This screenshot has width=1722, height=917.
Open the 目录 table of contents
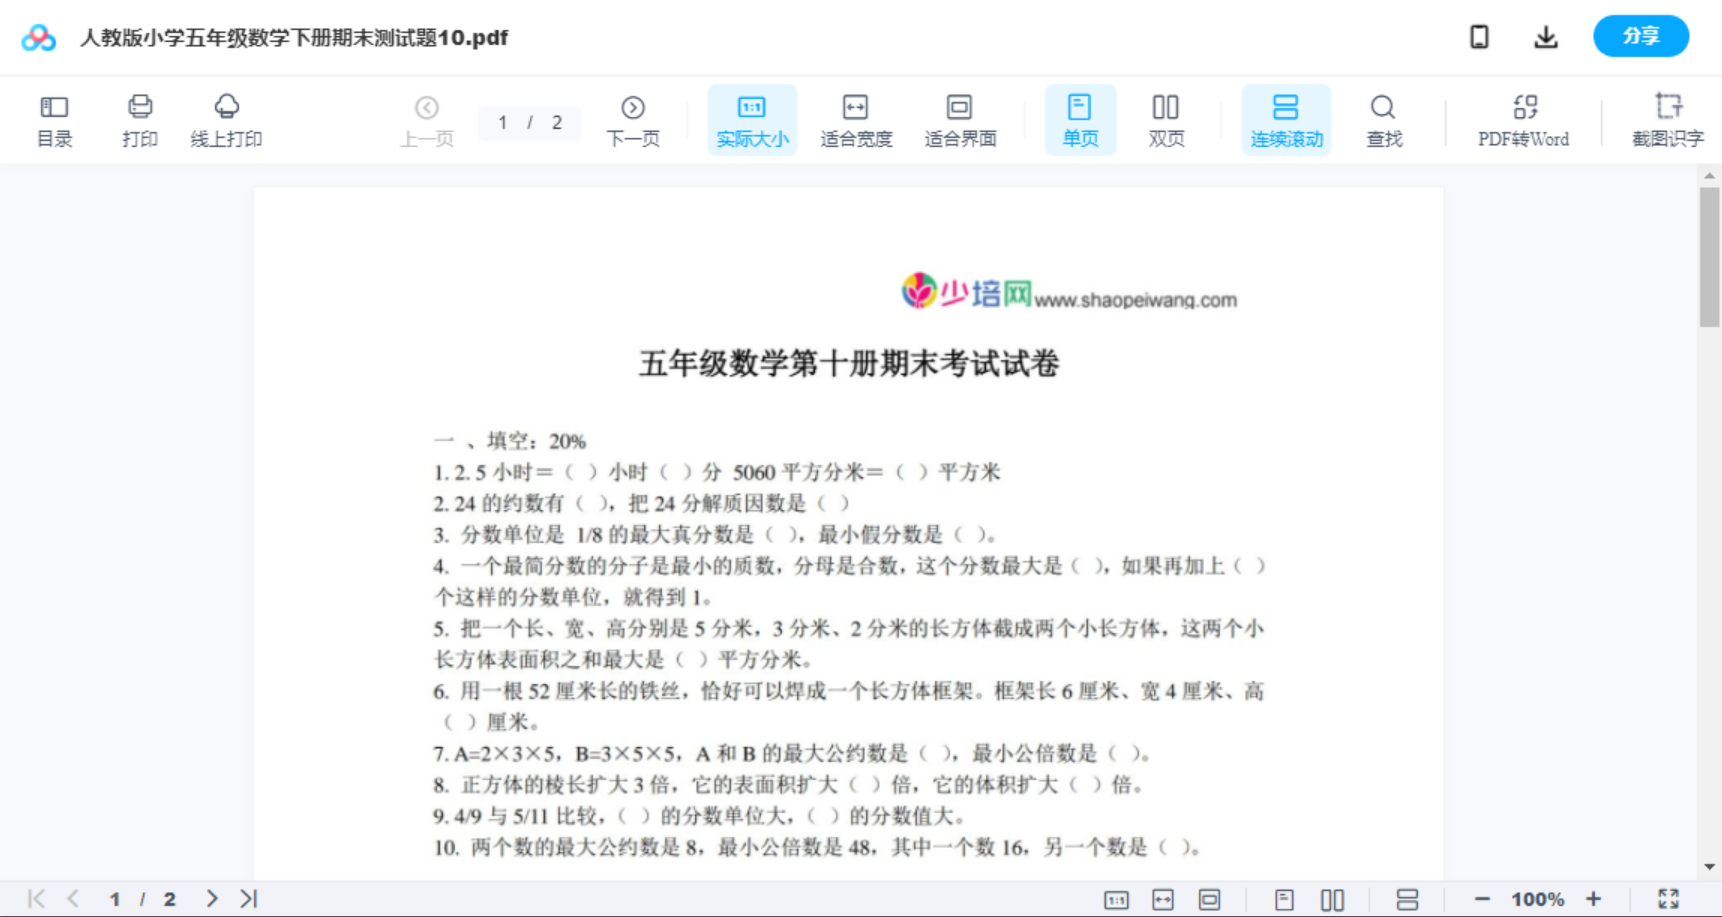54,119
